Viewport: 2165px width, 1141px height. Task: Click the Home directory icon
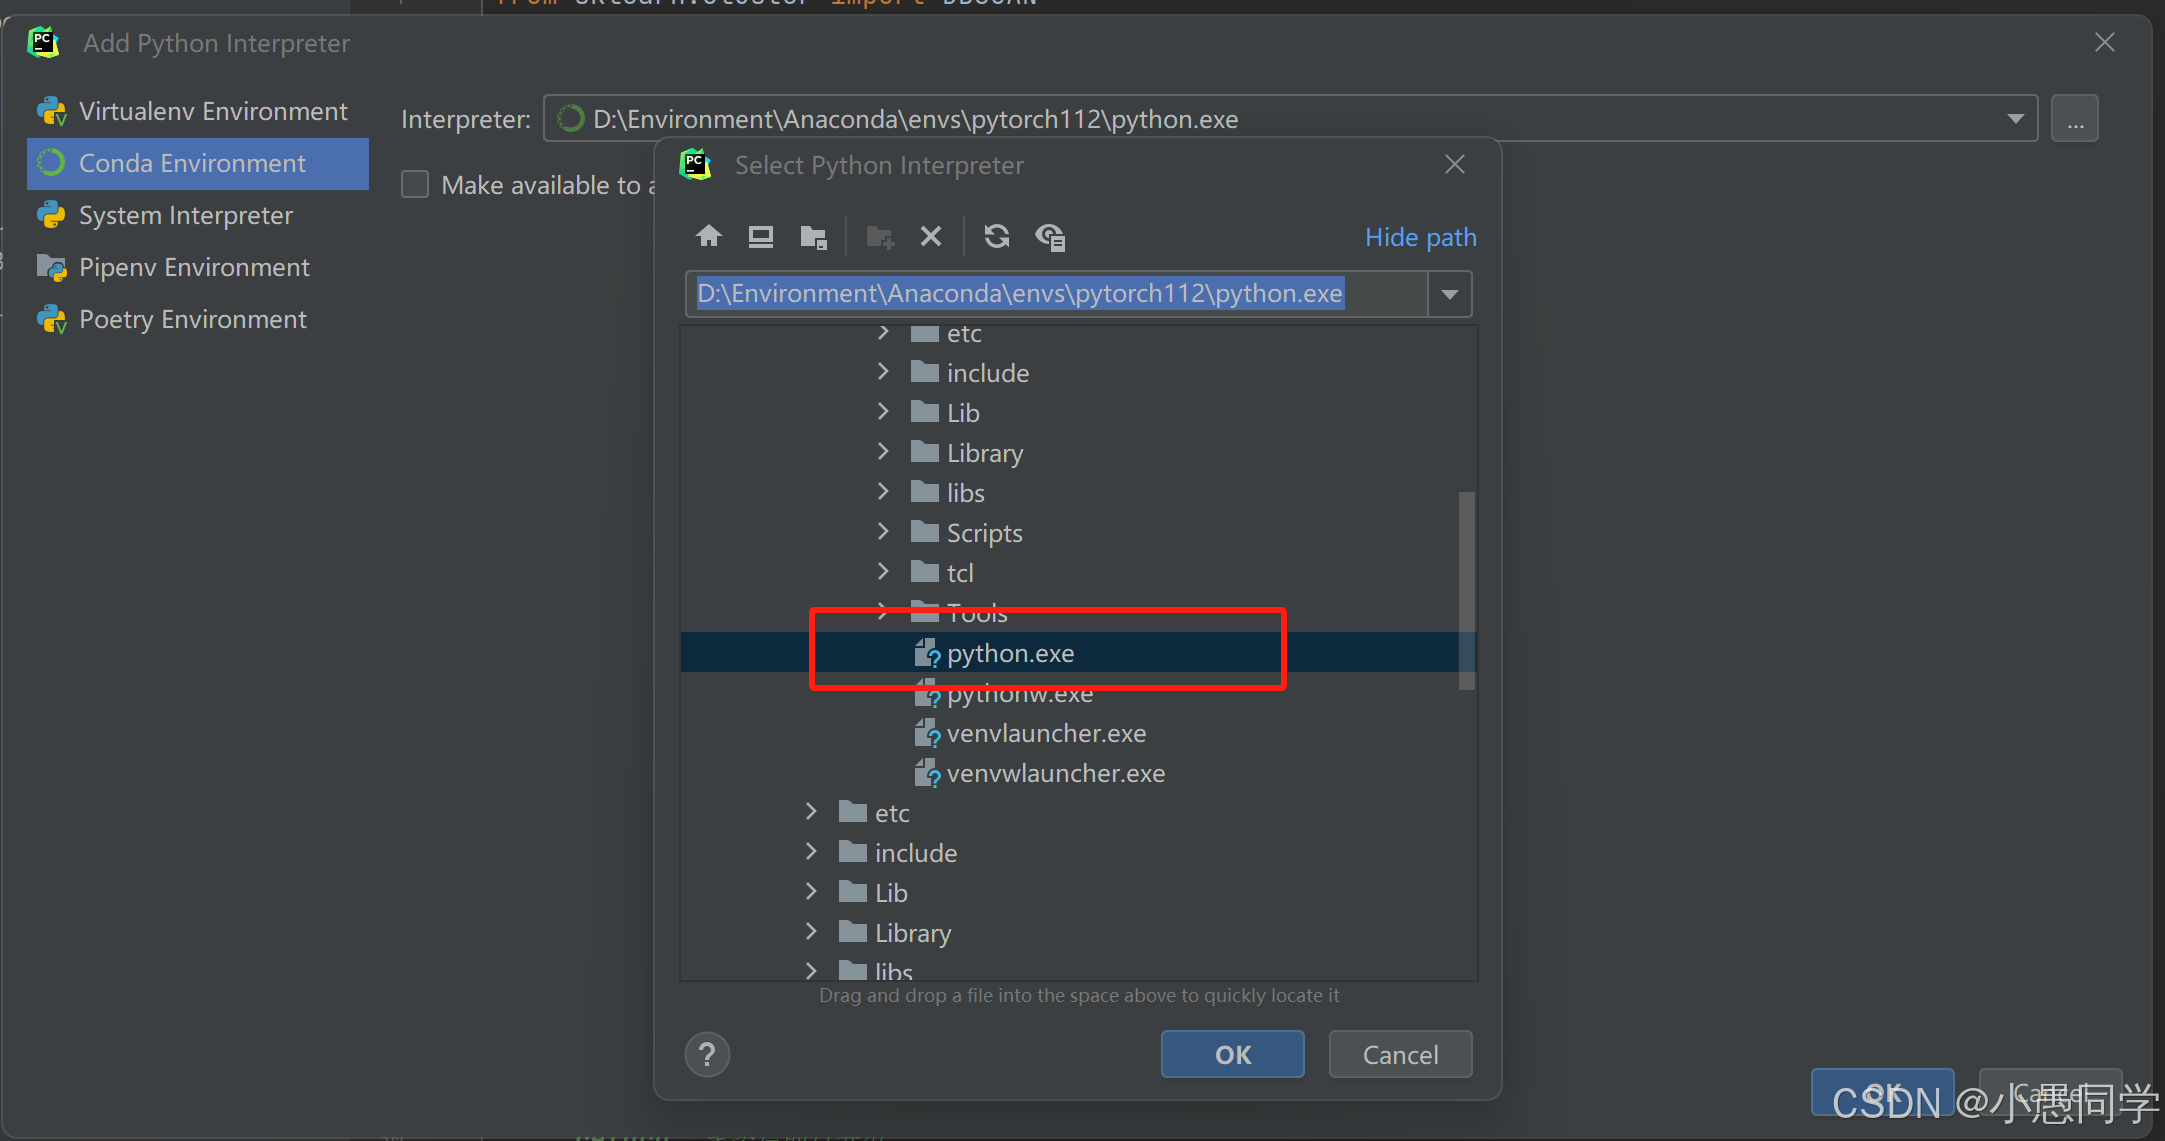(x=709, y=236)
